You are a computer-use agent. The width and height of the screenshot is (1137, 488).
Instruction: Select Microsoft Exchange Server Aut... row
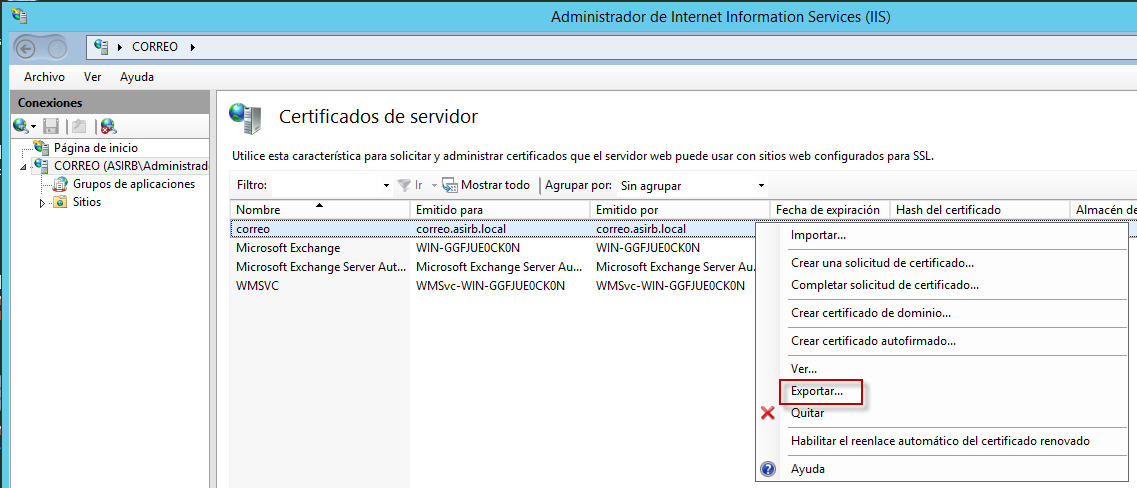(493, 267)
